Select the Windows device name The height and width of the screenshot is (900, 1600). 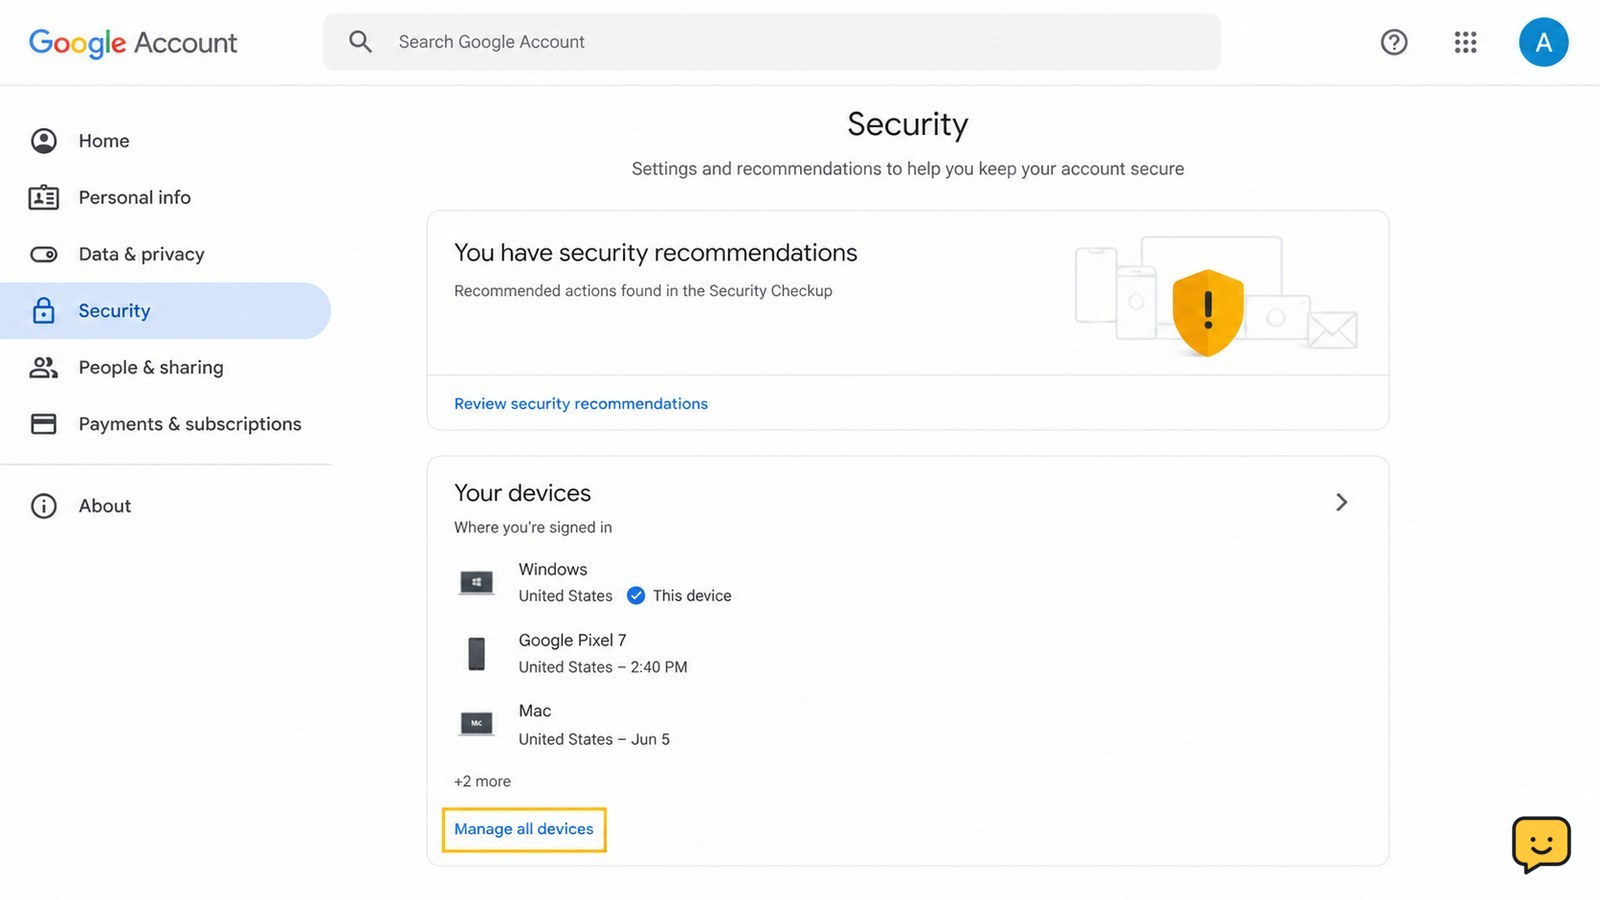[x=553, y=569]
